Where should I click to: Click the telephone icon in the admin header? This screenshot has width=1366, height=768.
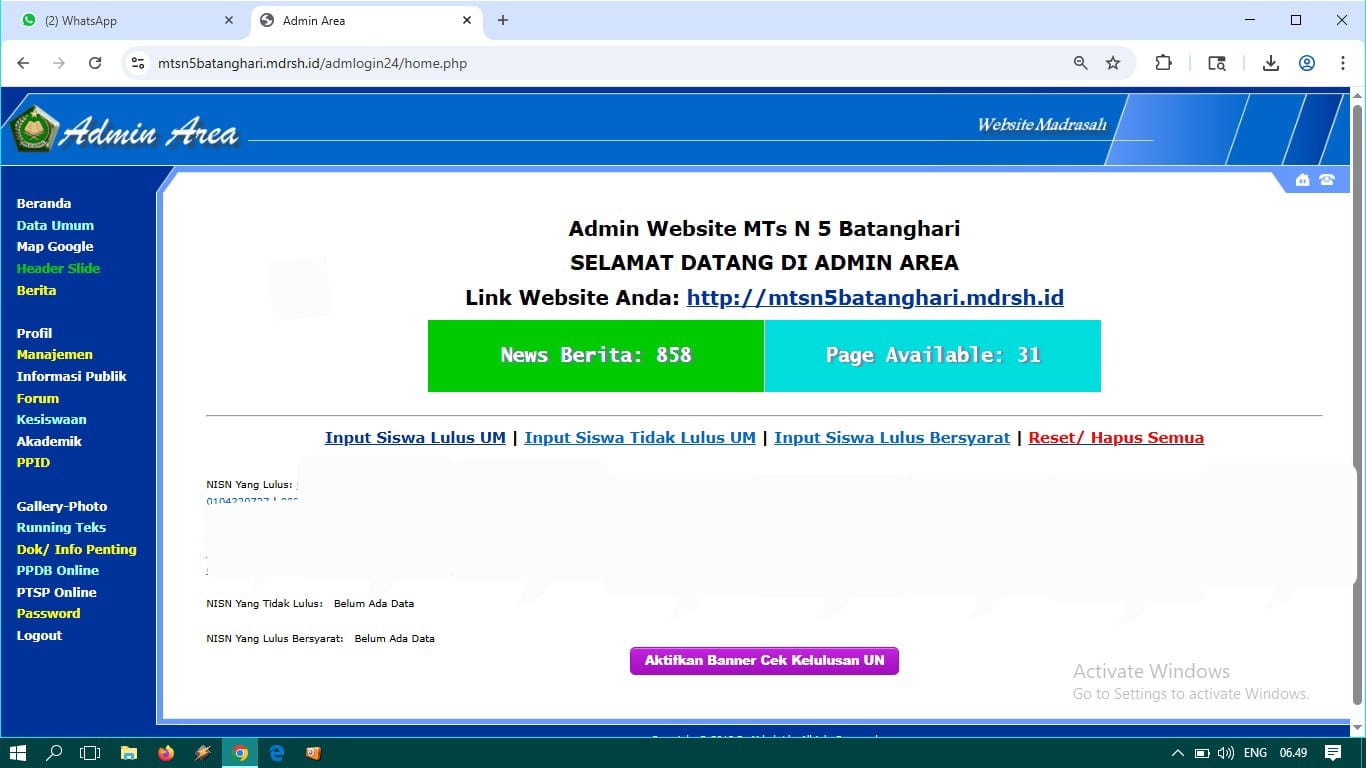(1327, 180)
